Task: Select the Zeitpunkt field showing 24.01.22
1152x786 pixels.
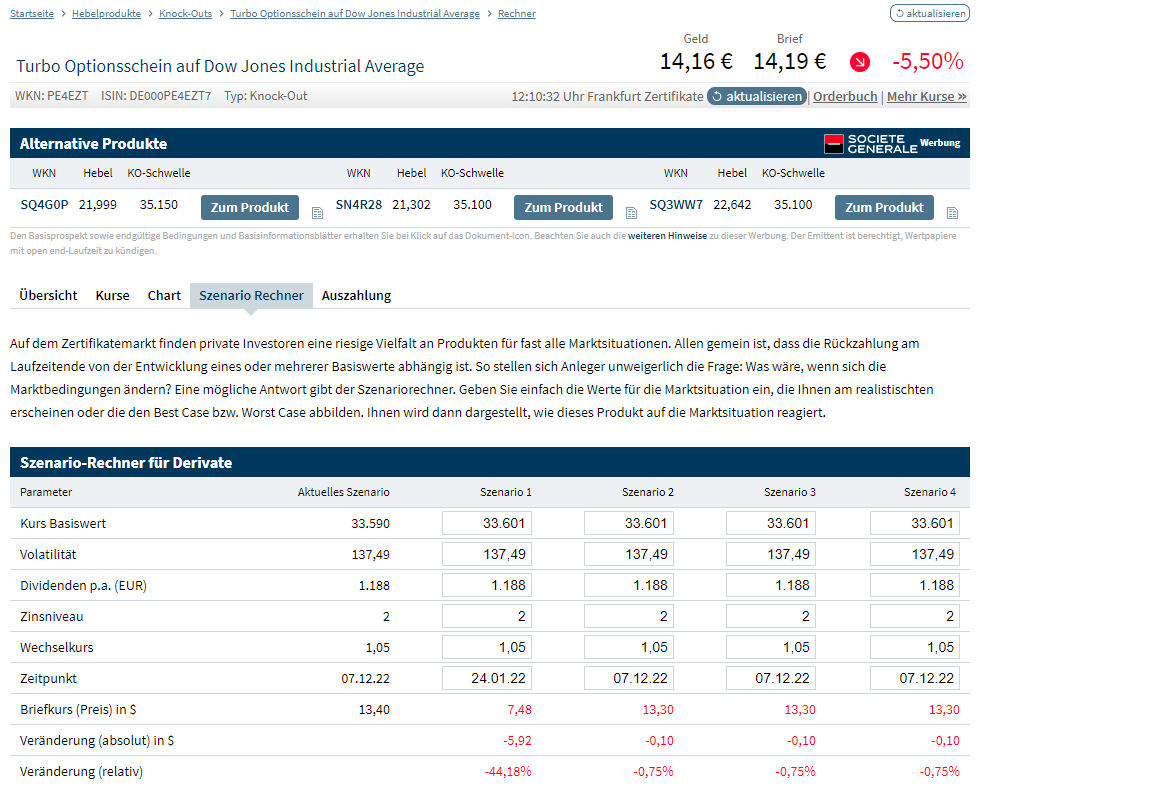Action: (486, 678)
